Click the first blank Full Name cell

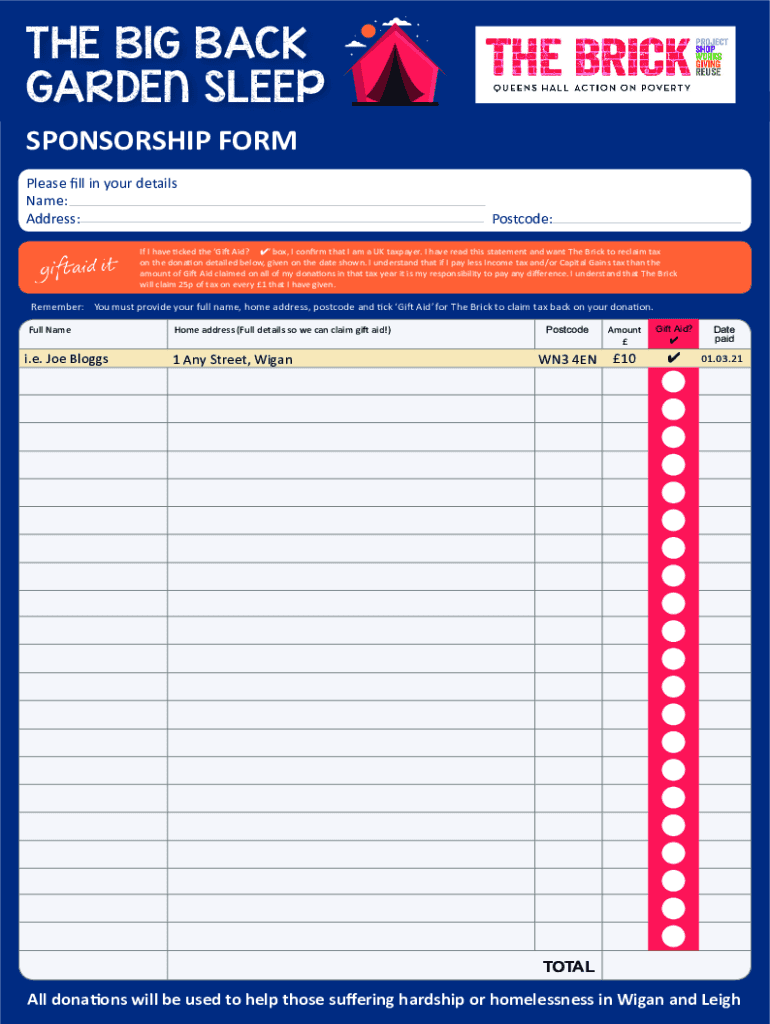pos(93,383)
